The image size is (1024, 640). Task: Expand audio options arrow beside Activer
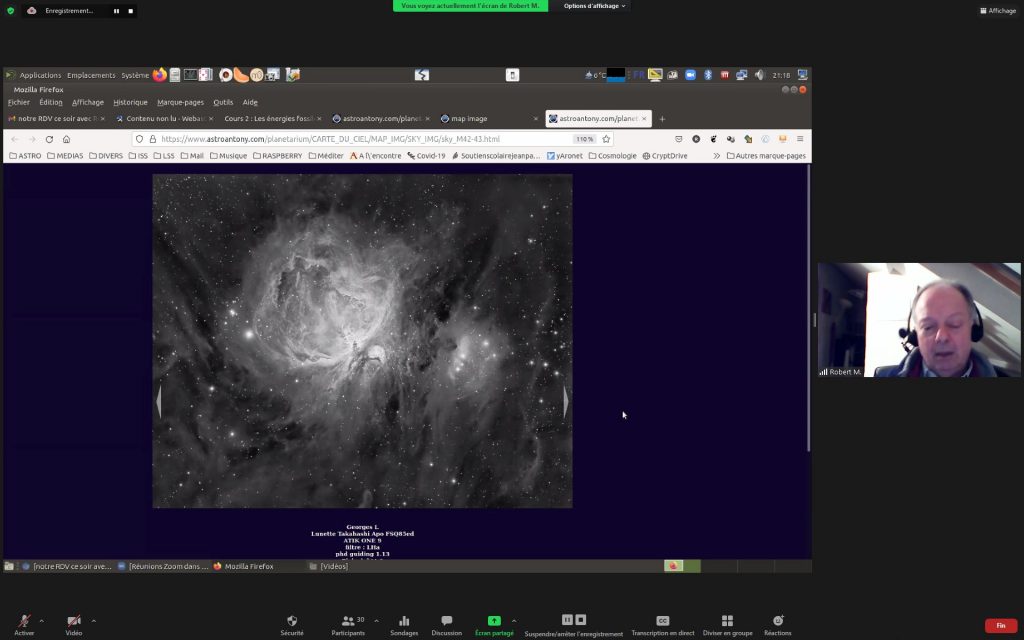point(41,620)
